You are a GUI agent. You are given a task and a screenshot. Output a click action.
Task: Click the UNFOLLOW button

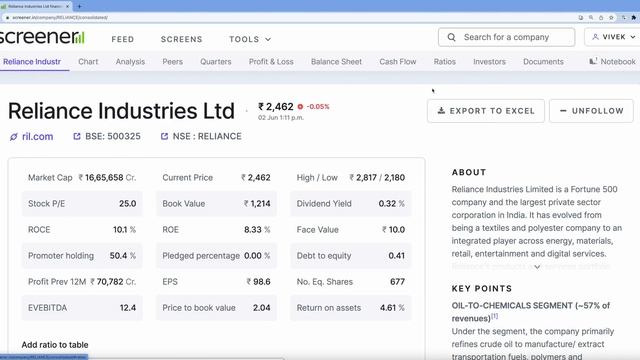pyautogui.click(x=591, y=111)
